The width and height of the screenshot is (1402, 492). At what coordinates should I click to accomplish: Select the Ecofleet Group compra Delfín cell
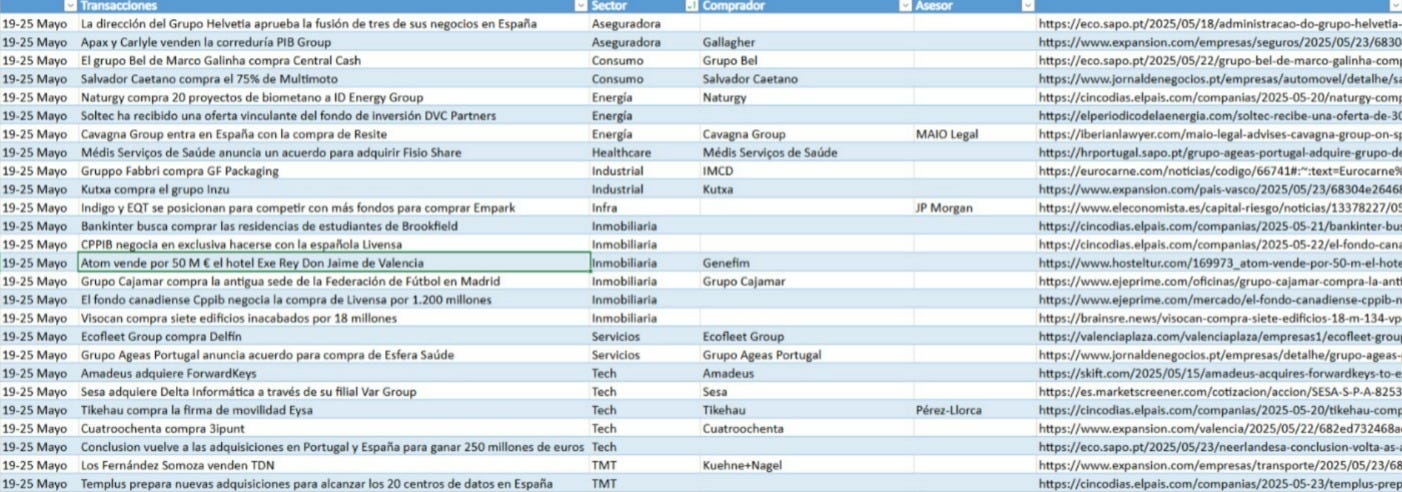click(x=334, y=336)
